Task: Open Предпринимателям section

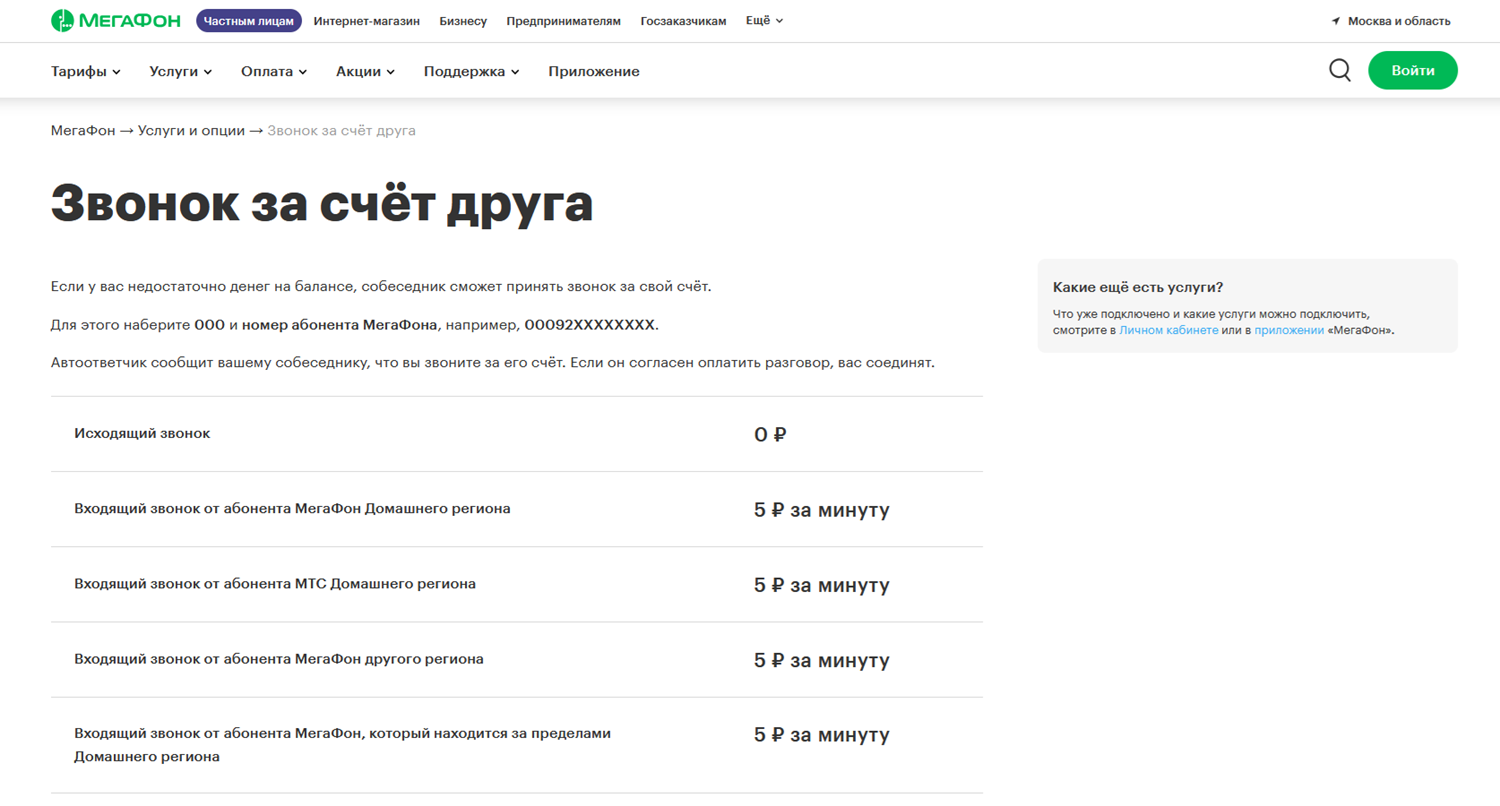Action: click(x=563, y=21)
